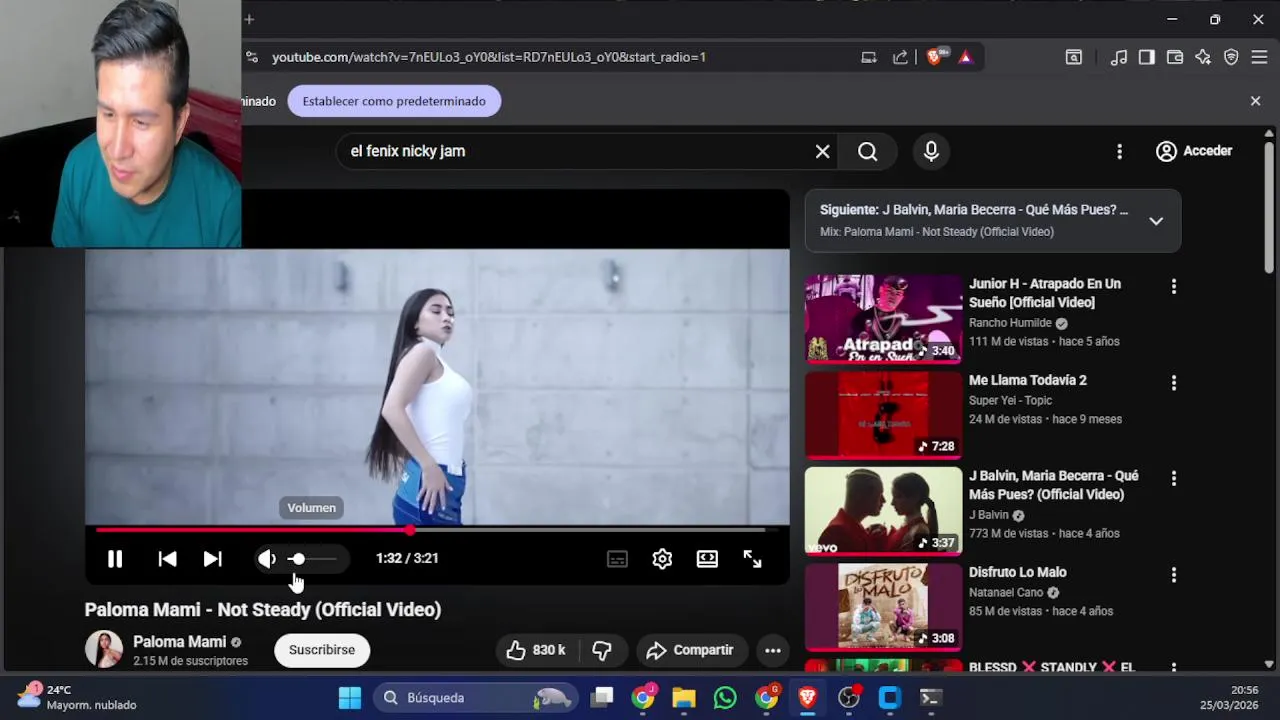This screenshot has width=1280, height=720.
Task: Mute the video using the speaker icon
Action: [x=267, y=559]
